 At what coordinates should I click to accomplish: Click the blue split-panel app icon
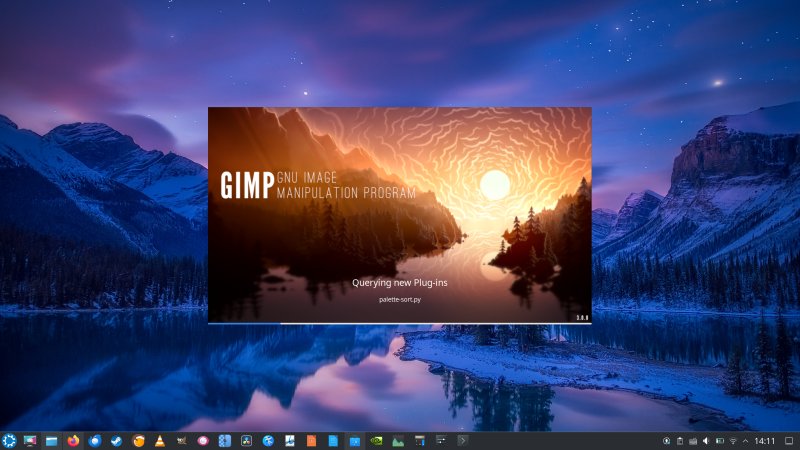coord(224,441)
